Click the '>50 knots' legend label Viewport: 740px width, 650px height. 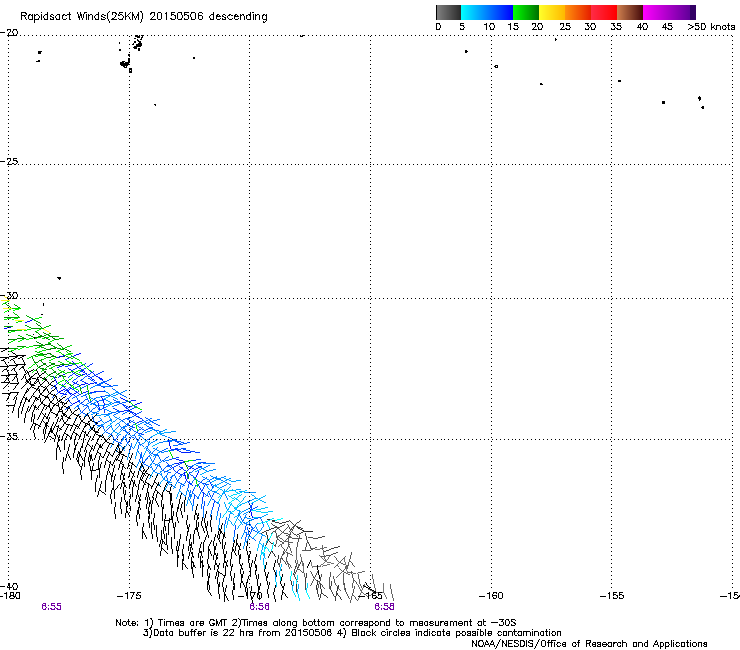click(711, 27)
